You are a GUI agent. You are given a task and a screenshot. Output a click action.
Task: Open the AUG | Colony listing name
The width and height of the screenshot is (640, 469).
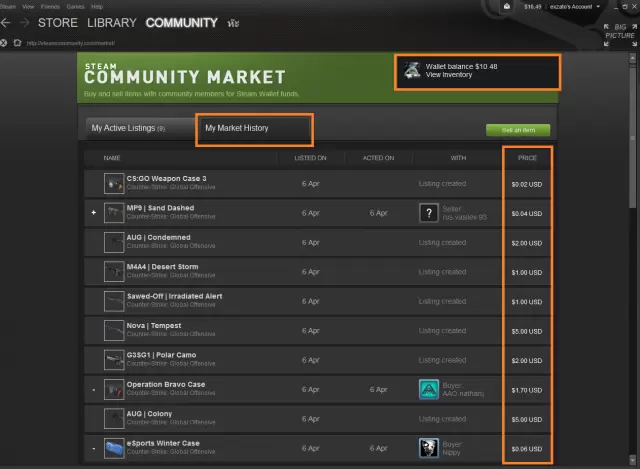(149, 413)
